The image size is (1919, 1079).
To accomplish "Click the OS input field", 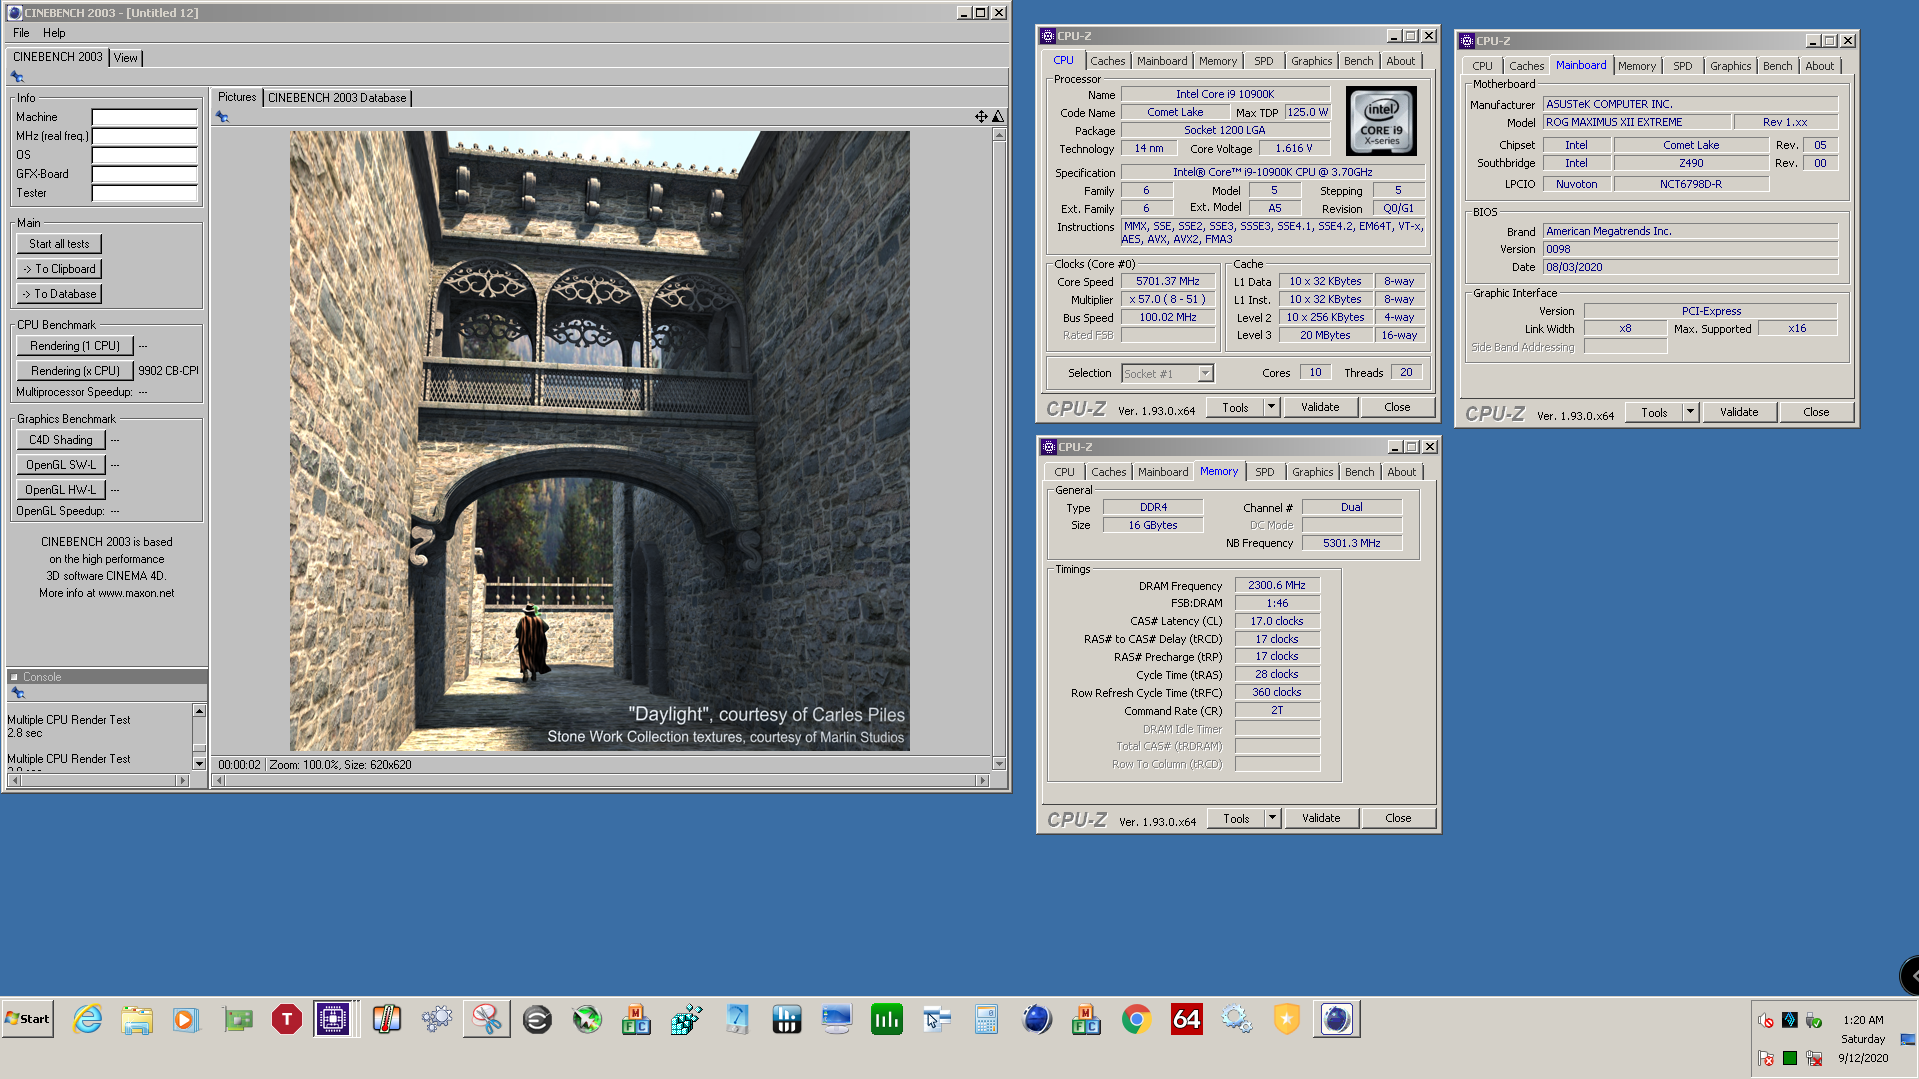I will point(144,155).
